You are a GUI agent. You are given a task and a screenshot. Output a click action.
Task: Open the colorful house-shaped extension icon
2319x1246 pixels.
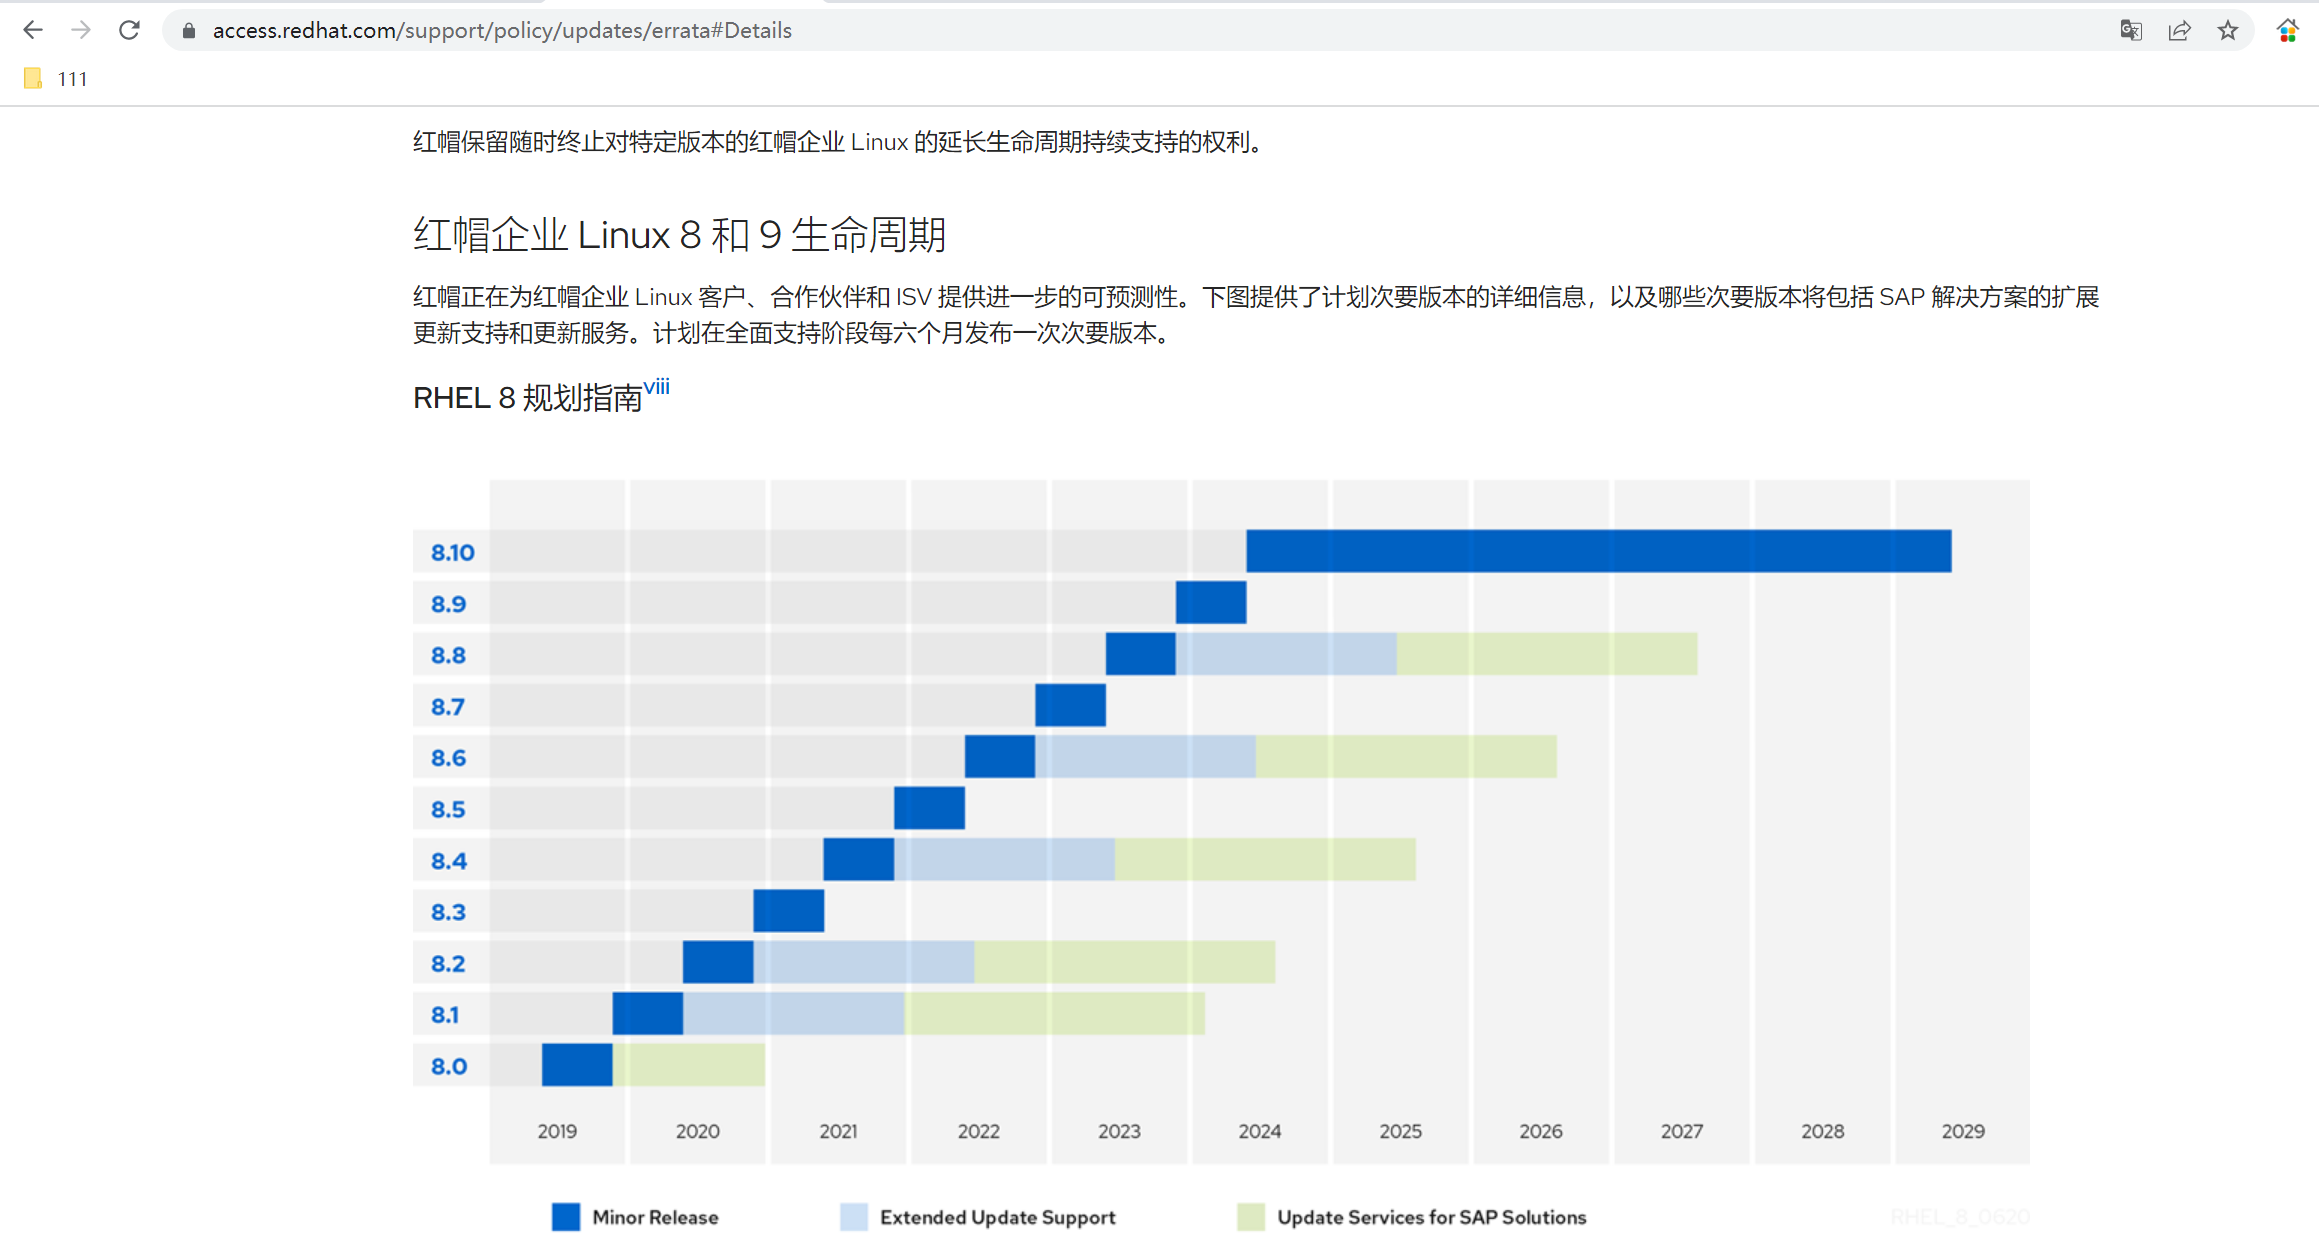[2288, 30]
